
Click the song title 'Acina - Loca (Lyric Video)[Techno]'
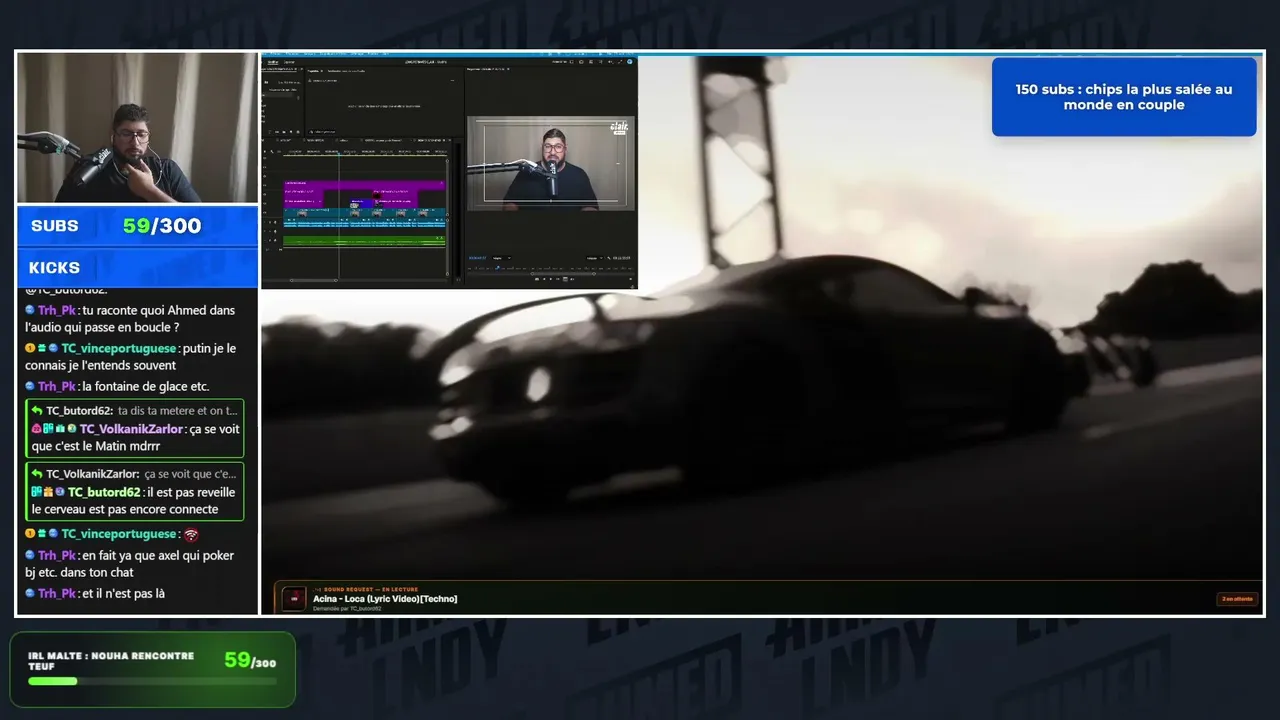point(385,599)
